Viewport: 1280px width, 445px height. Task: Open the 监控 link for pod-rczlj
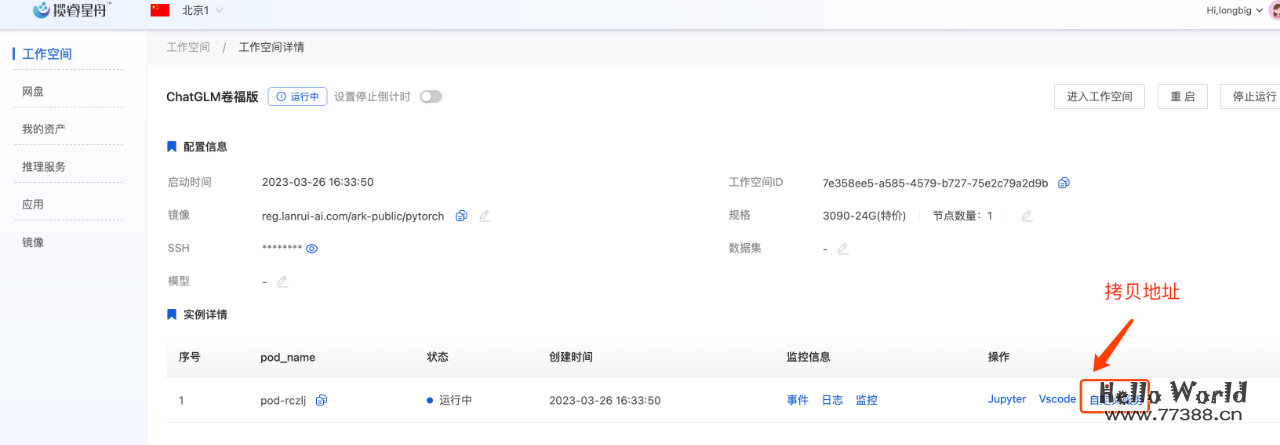866,400
